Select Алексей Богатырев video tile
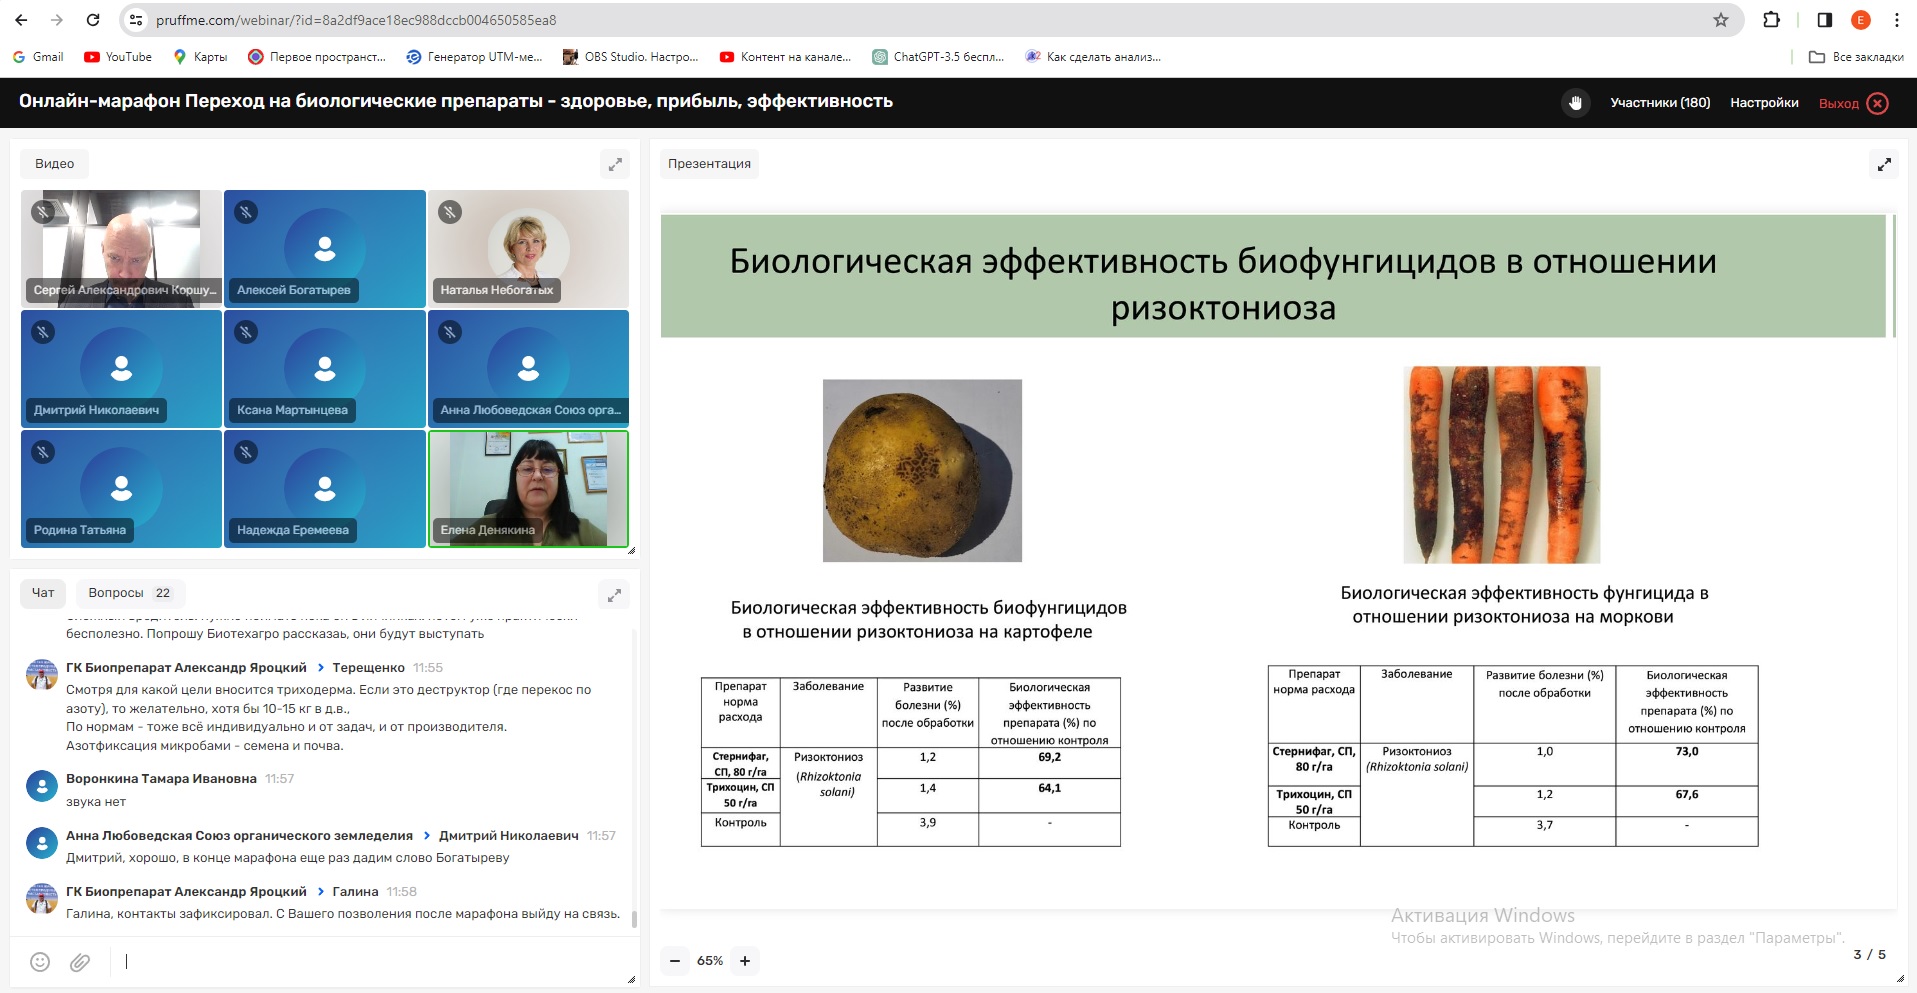 point(325,248)
